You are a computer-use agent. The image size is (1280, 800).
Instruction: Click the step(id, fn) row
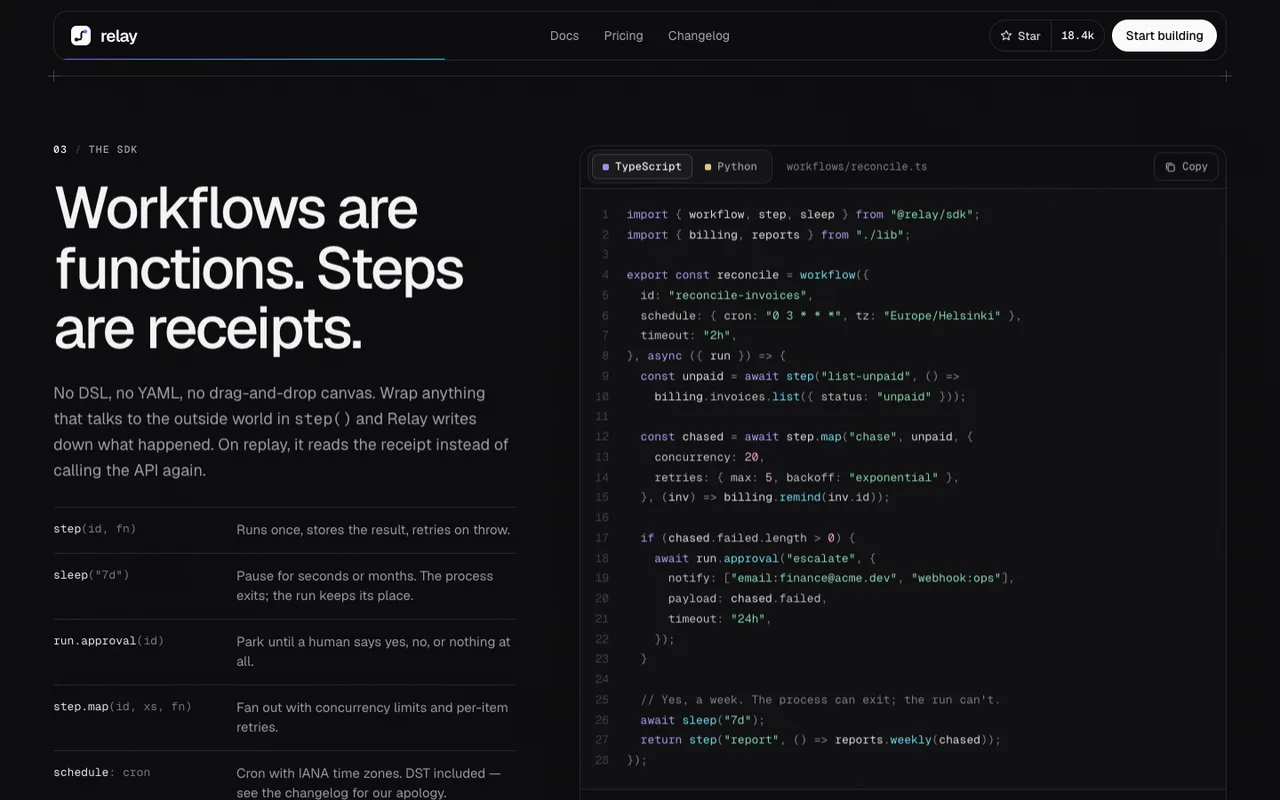[x=285, y=530]
